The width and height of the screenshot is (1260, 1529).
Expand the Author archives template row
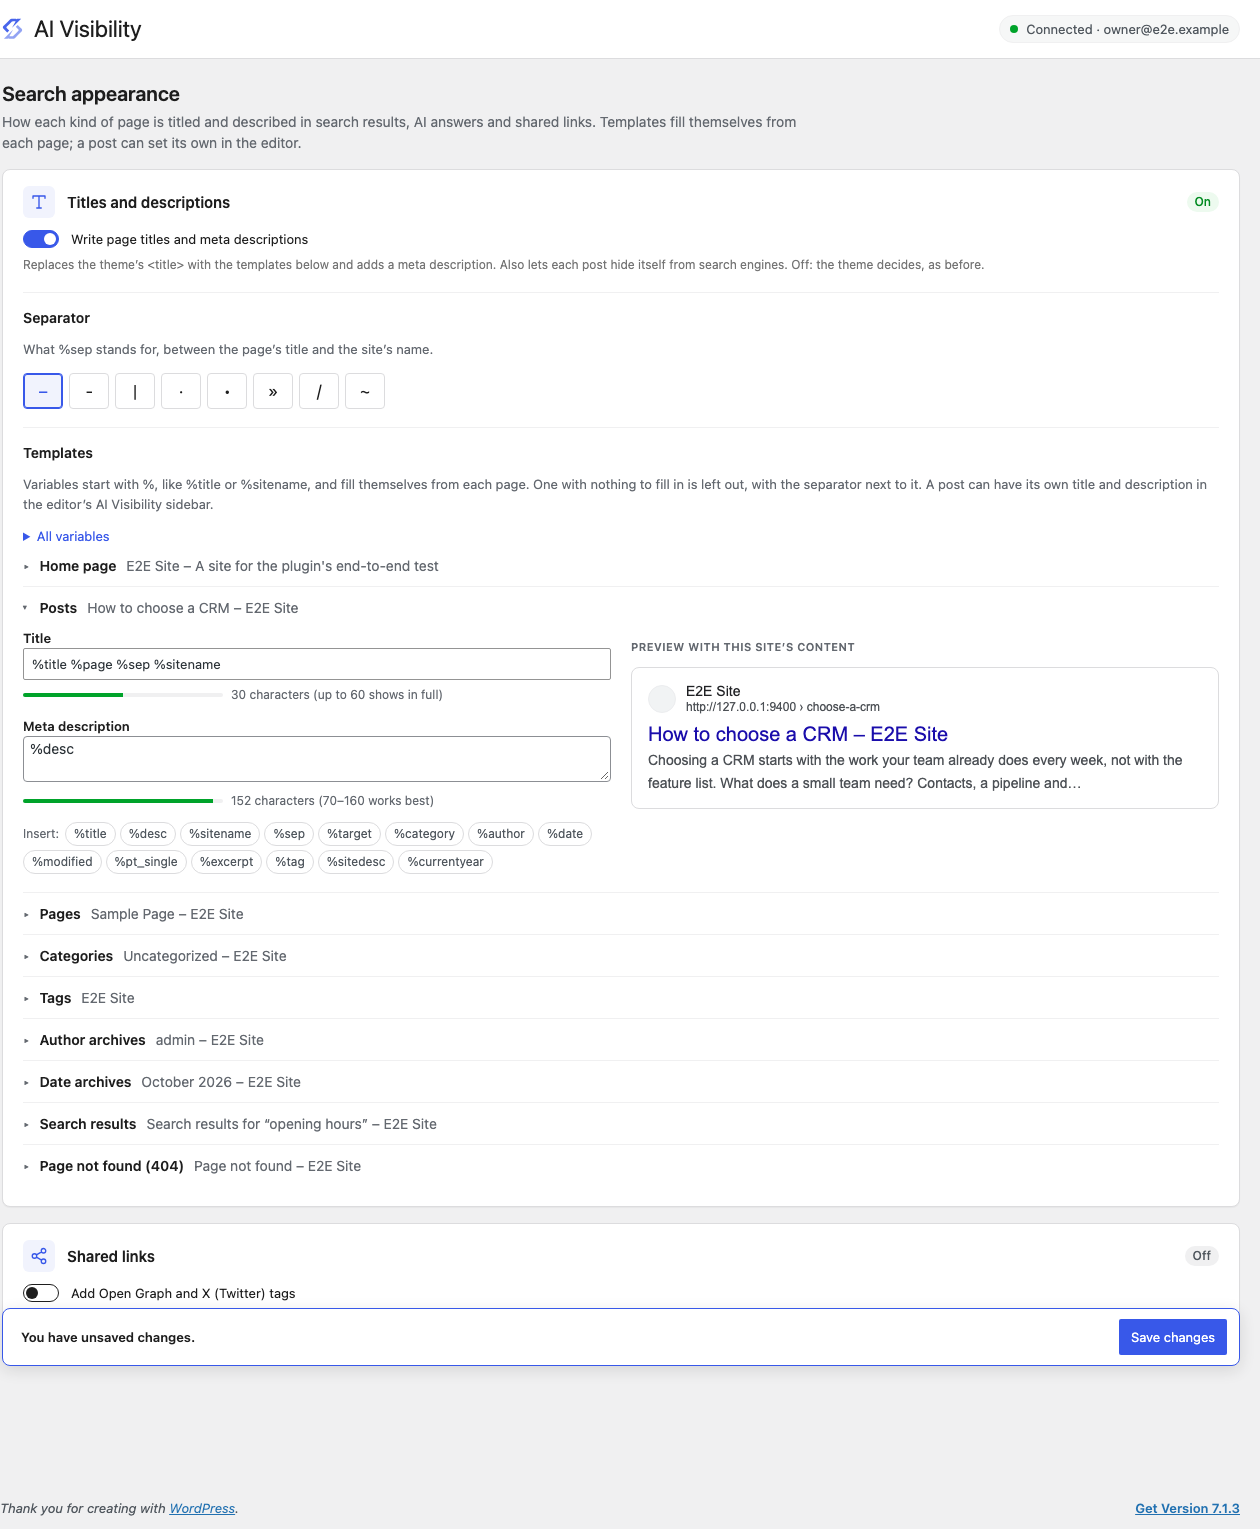coord(621,1040)
